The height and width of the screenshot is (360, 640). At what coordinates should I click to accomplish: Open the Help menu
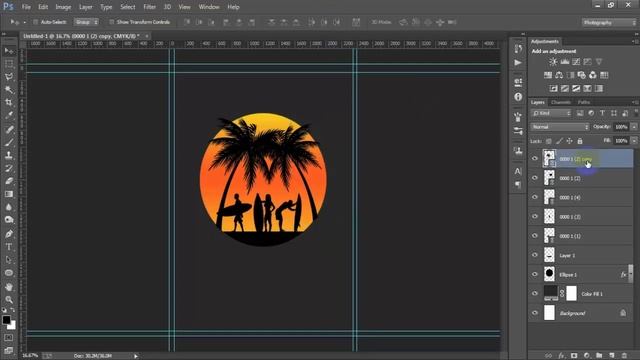233,7
